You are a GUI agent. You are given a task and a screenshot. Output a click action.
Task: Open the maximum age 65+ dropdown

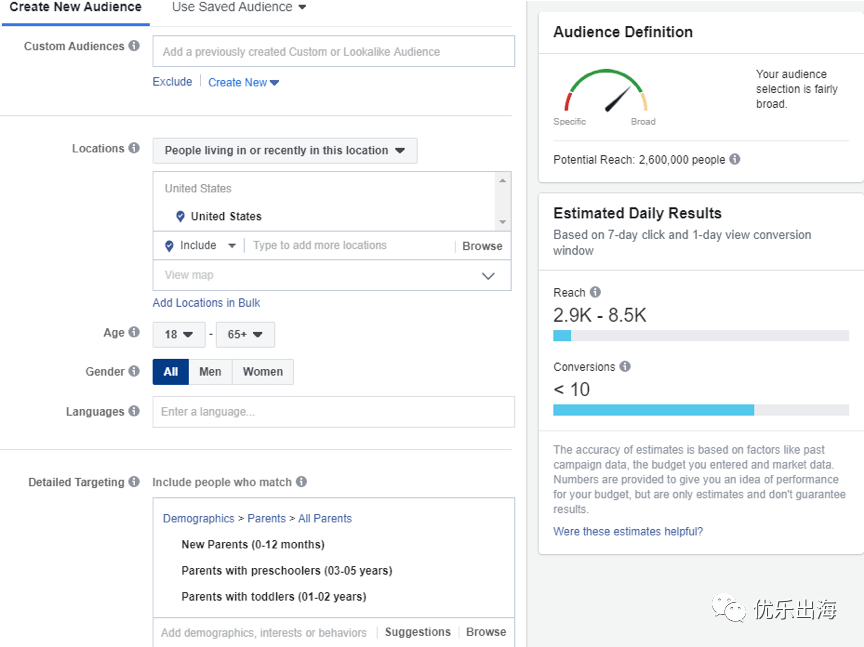245,335
